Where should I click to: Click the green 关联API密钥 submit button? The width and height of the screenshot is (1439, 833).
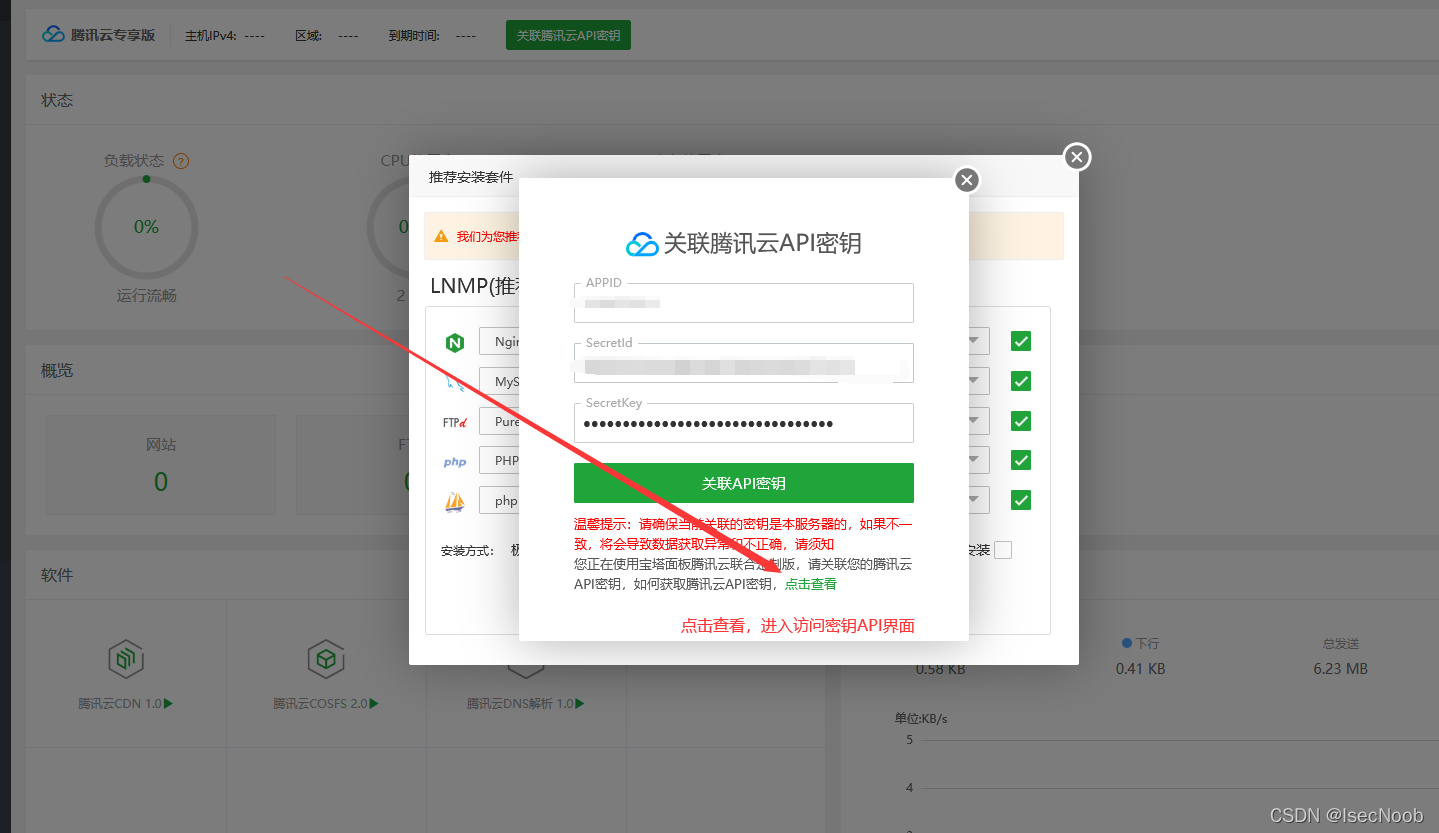point(744,483)
